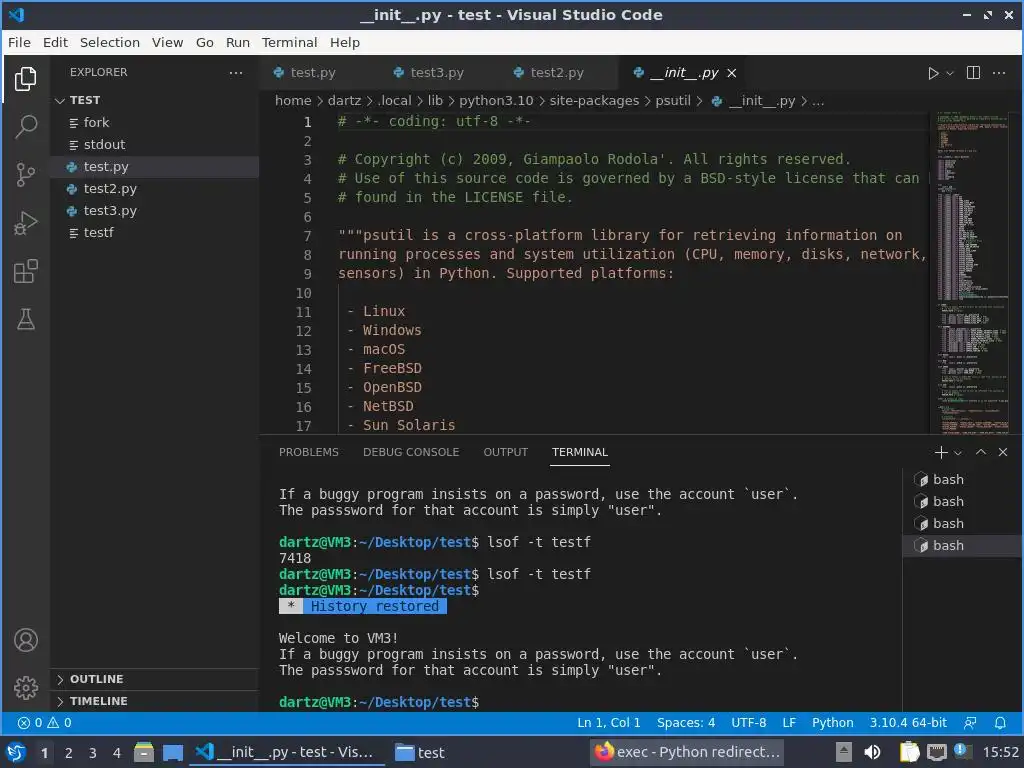Open Explorer views and more actions ellipsis
Screen dimensions: 1024x768
coord(236,72)
